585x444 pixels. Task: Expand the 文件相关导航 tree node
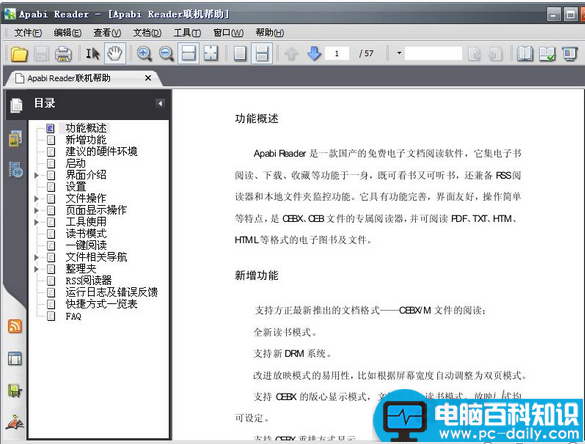pyautogui.click(x=37, y=257)
